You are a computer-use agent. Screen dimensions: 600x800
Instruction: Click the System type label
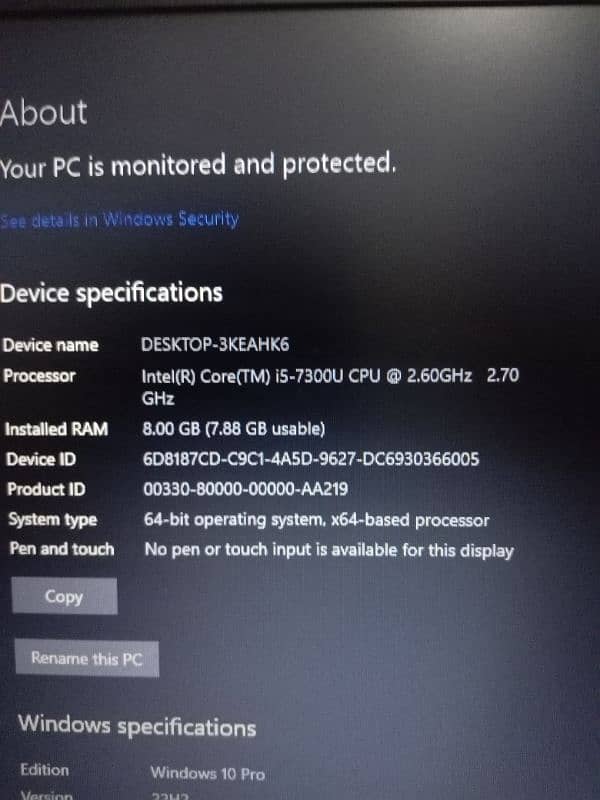pyautogui.click(x=53, y=520)
